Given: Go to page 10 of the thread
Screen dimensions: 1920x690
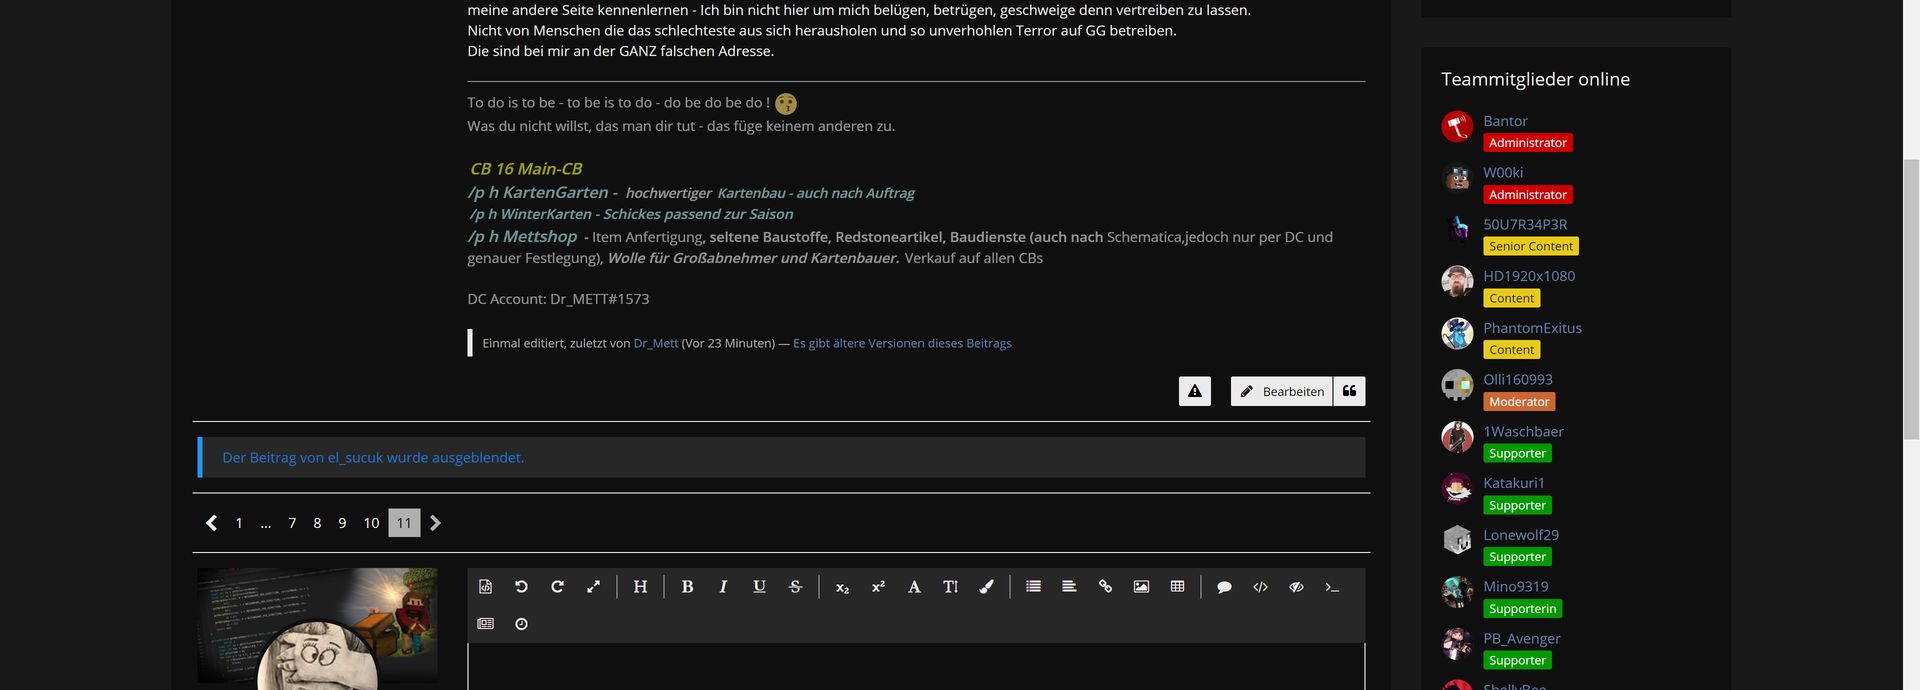Looking at the screenshot, I should (x=371, y=523).
